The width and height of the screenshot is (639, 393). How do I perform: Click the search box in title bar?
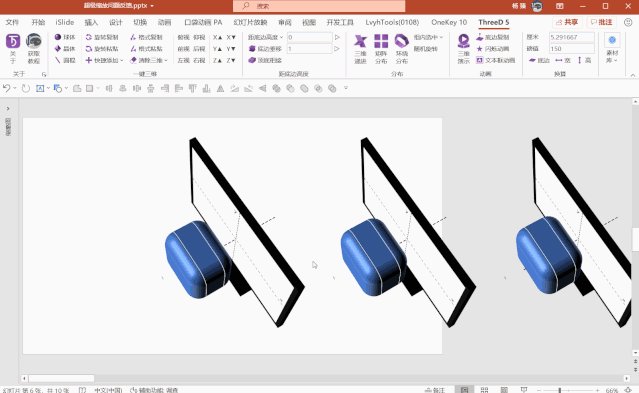tap(319, 6)
